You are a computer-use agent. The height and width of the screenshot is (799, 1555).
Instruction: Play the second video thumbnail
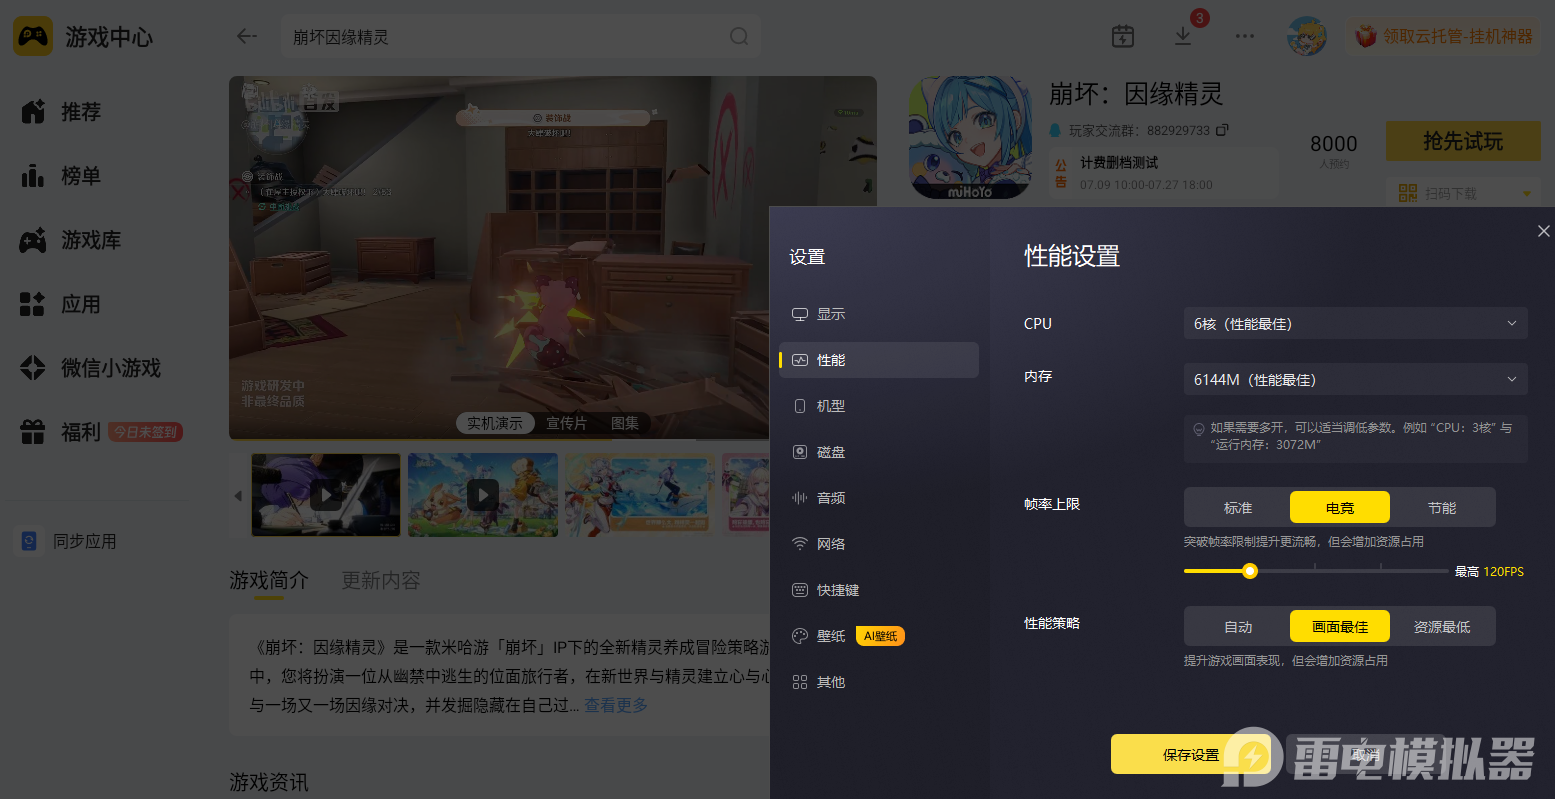pyautogui.click(x=483, y=495)
